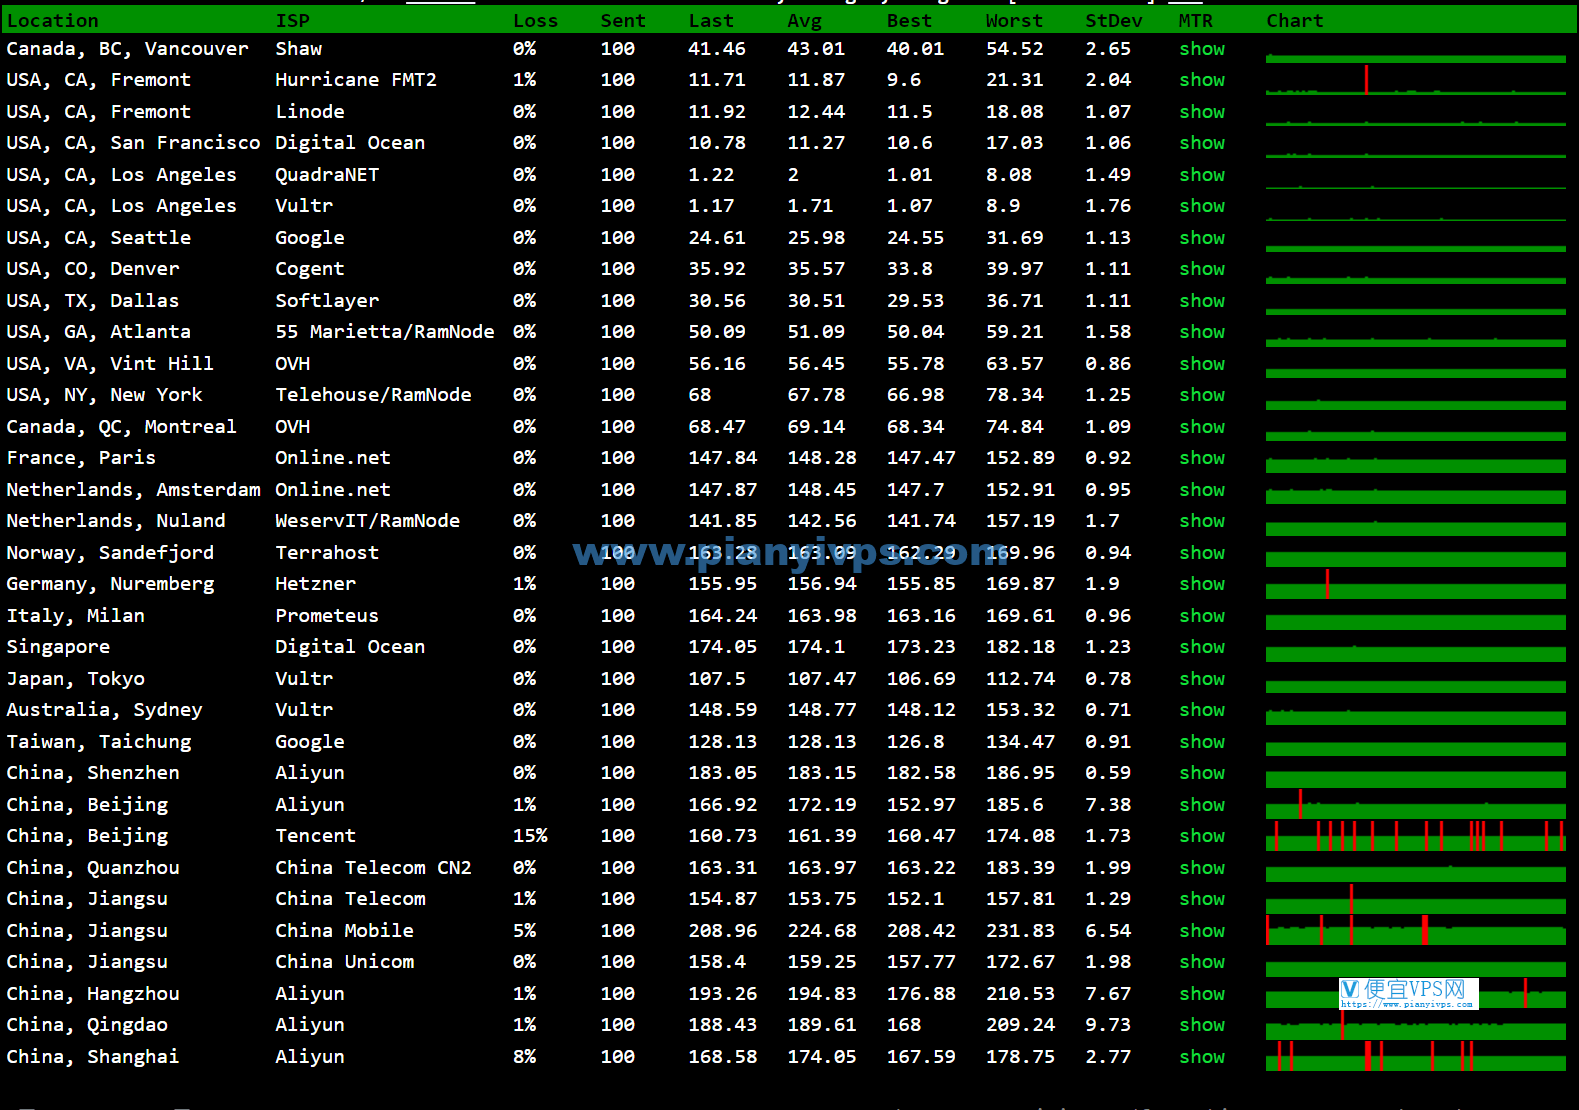
Task: Show MTR for Japan, Tokyo Vultr
Action: 1201,679
